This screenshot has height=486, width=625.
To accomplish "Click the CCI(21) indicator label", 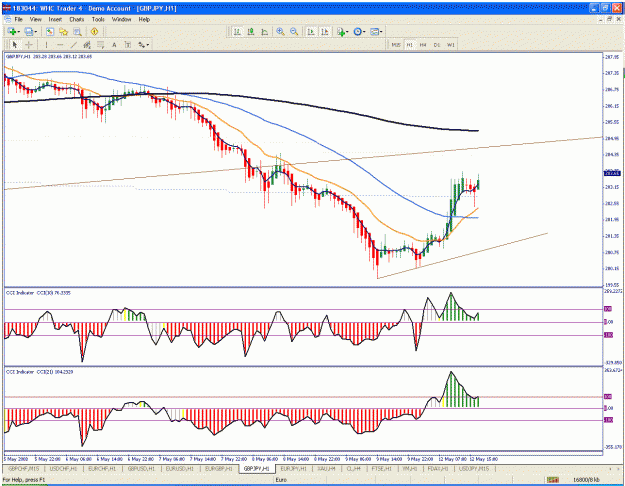I will (39, 372).
